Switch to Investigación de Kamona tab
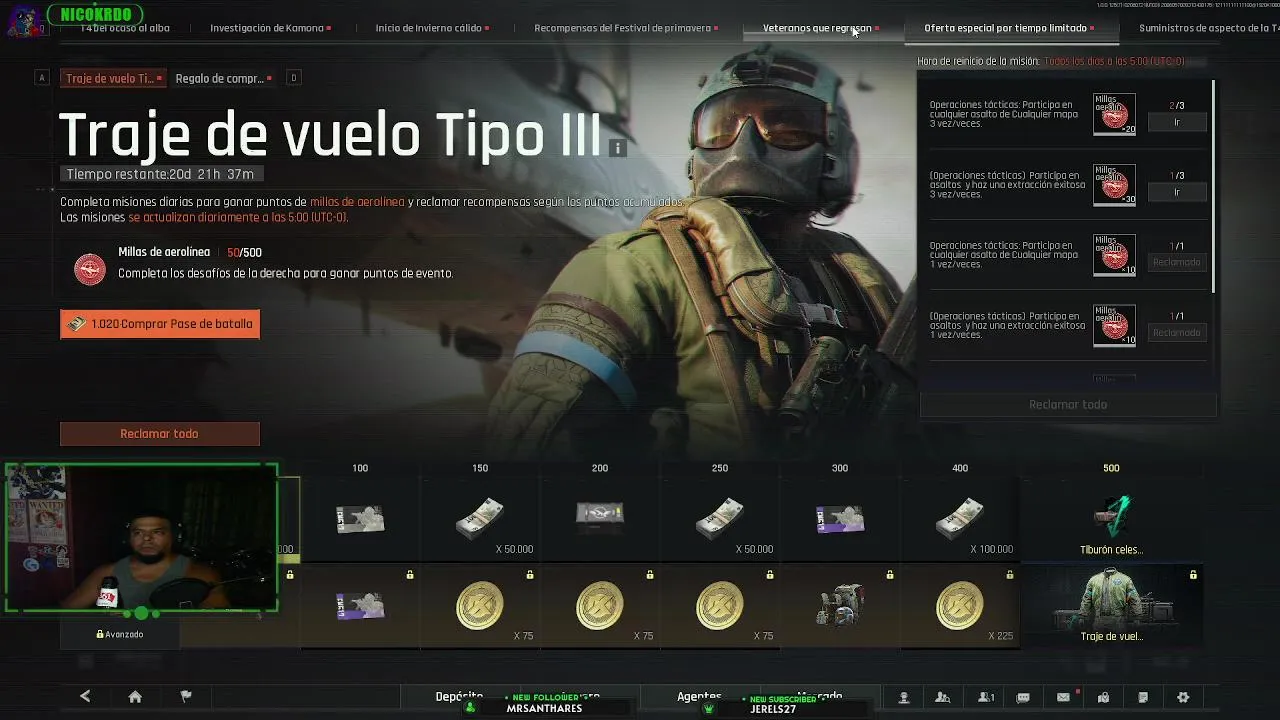The image size is (1280, 720). tap(267, 28)
